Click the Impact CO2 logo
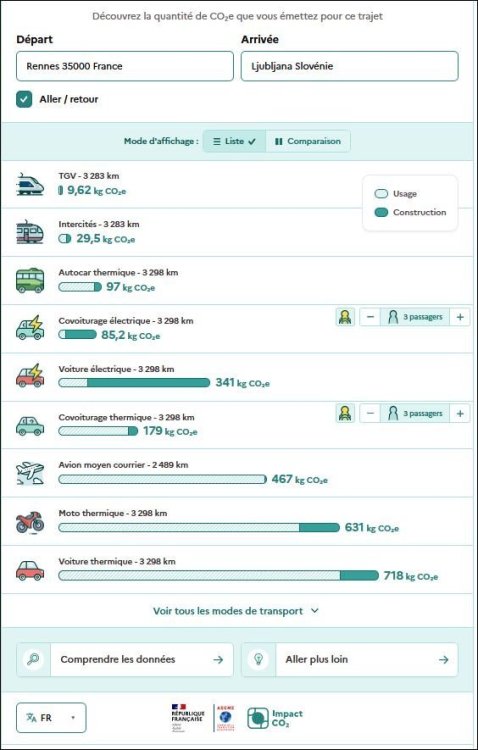This screenshot has height=750, width=478. [275, 718]
